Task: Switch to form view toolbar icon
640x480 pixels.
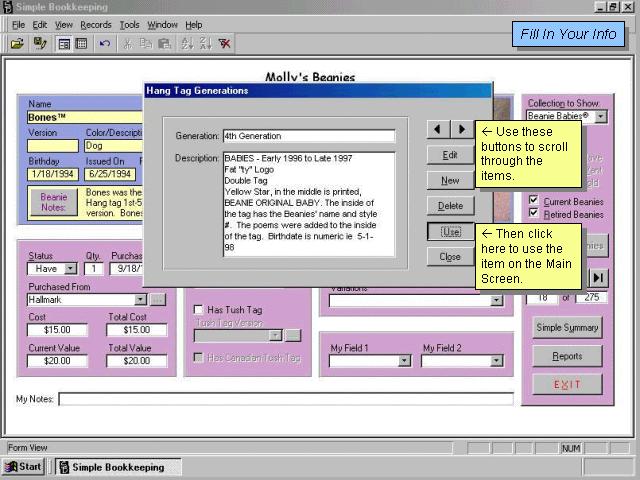Action: [x=64, y=44]
